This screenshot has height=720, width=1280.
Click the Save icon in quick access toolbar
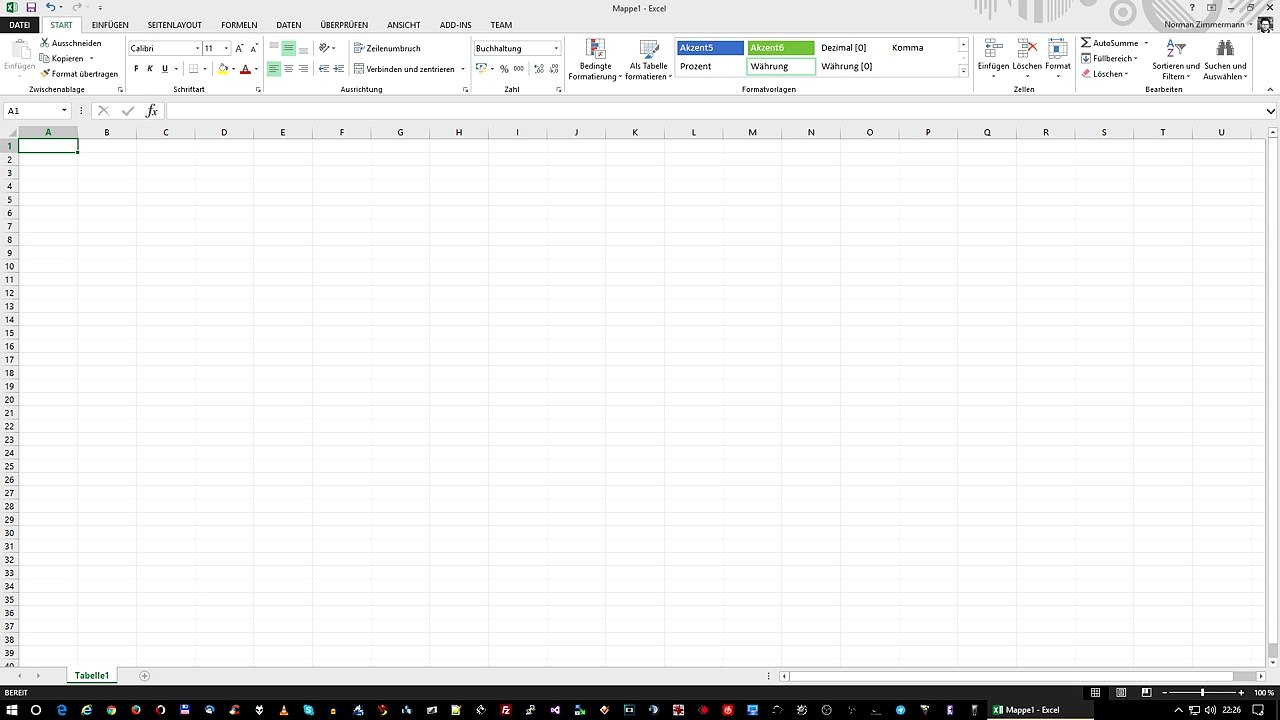31,7
